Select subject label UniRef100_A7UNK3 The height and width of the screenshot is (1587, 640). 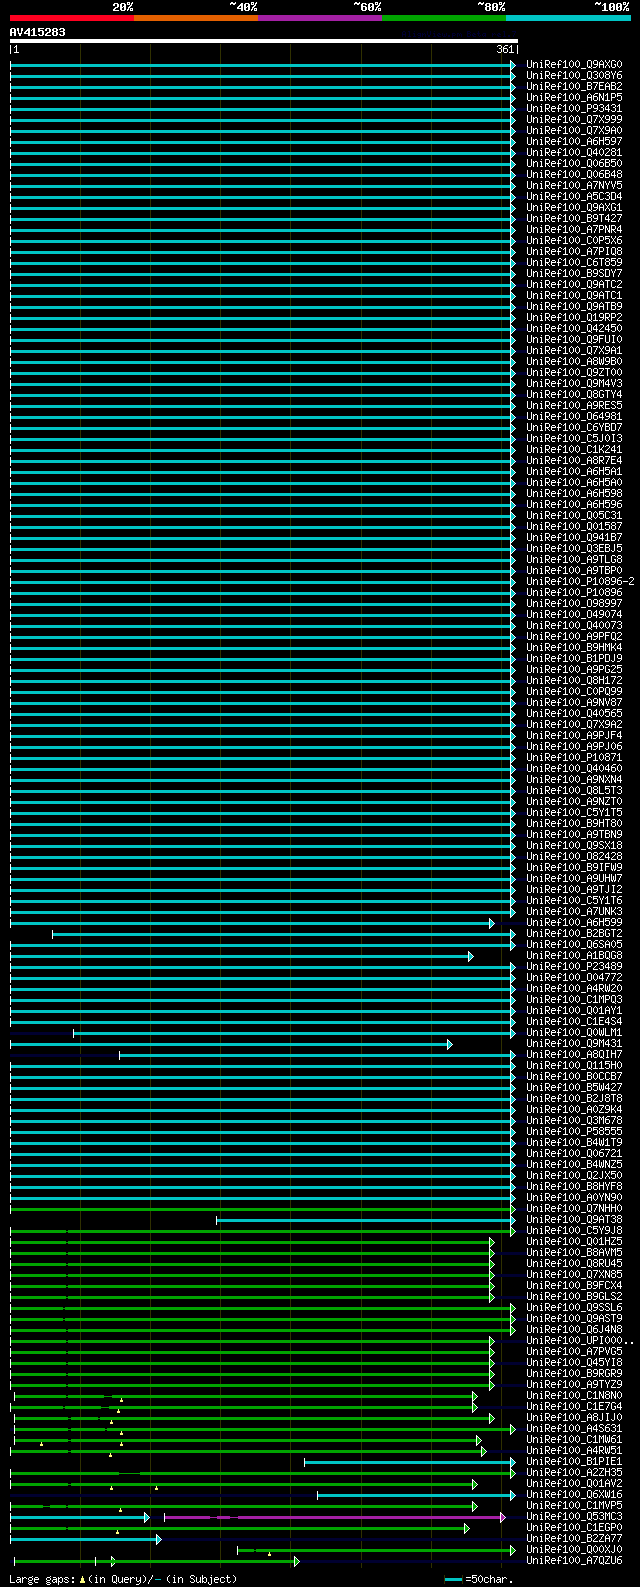(574, 911)
